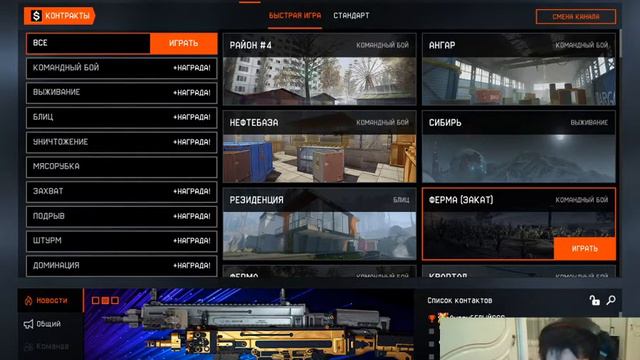Open the Общий chat tab

pyautogui.click(x=51, y=324)
